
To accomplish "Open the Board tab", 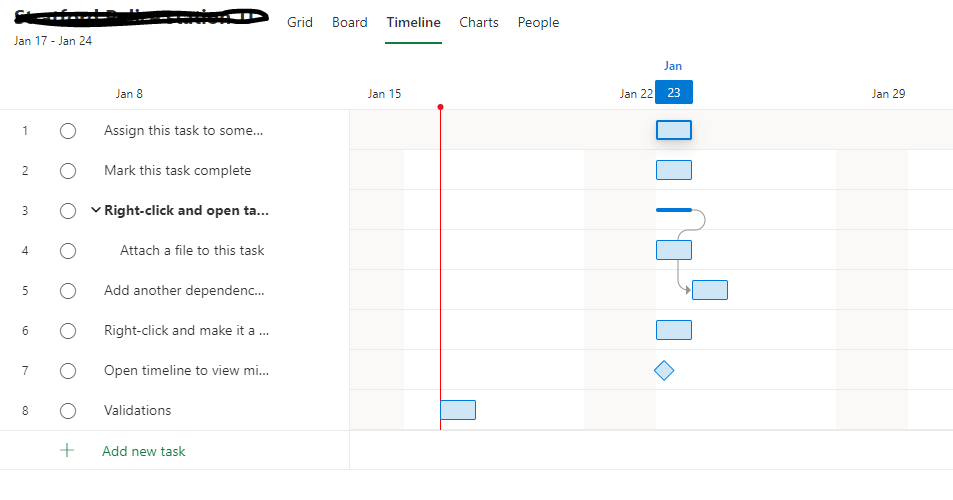I will (x=349, y=22).
